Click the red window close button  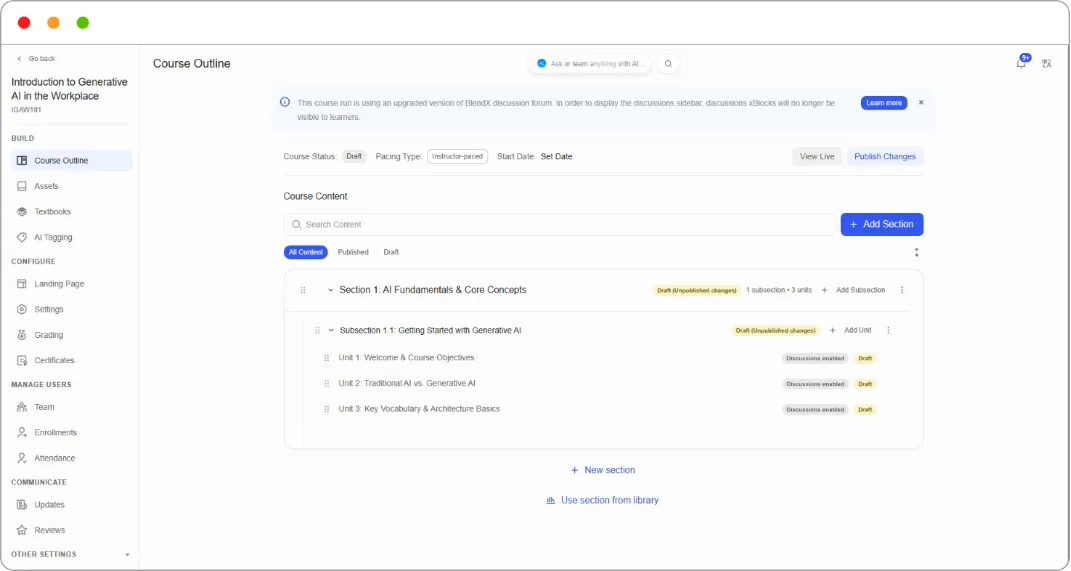coord(24,23)
